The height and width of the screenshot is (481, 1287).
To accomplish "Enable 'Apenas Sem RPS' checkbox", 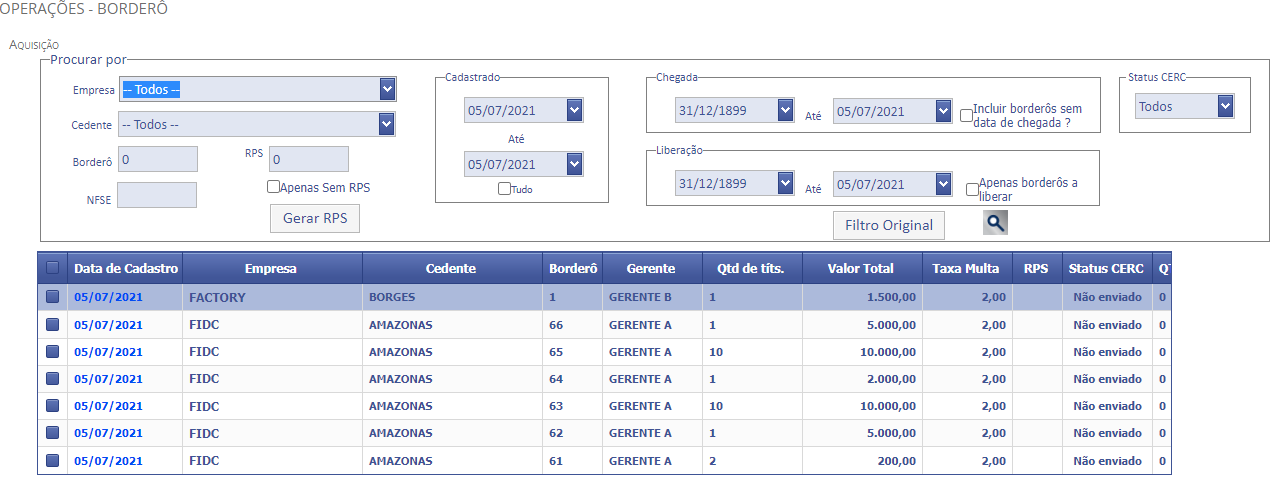I will point(273,187).
